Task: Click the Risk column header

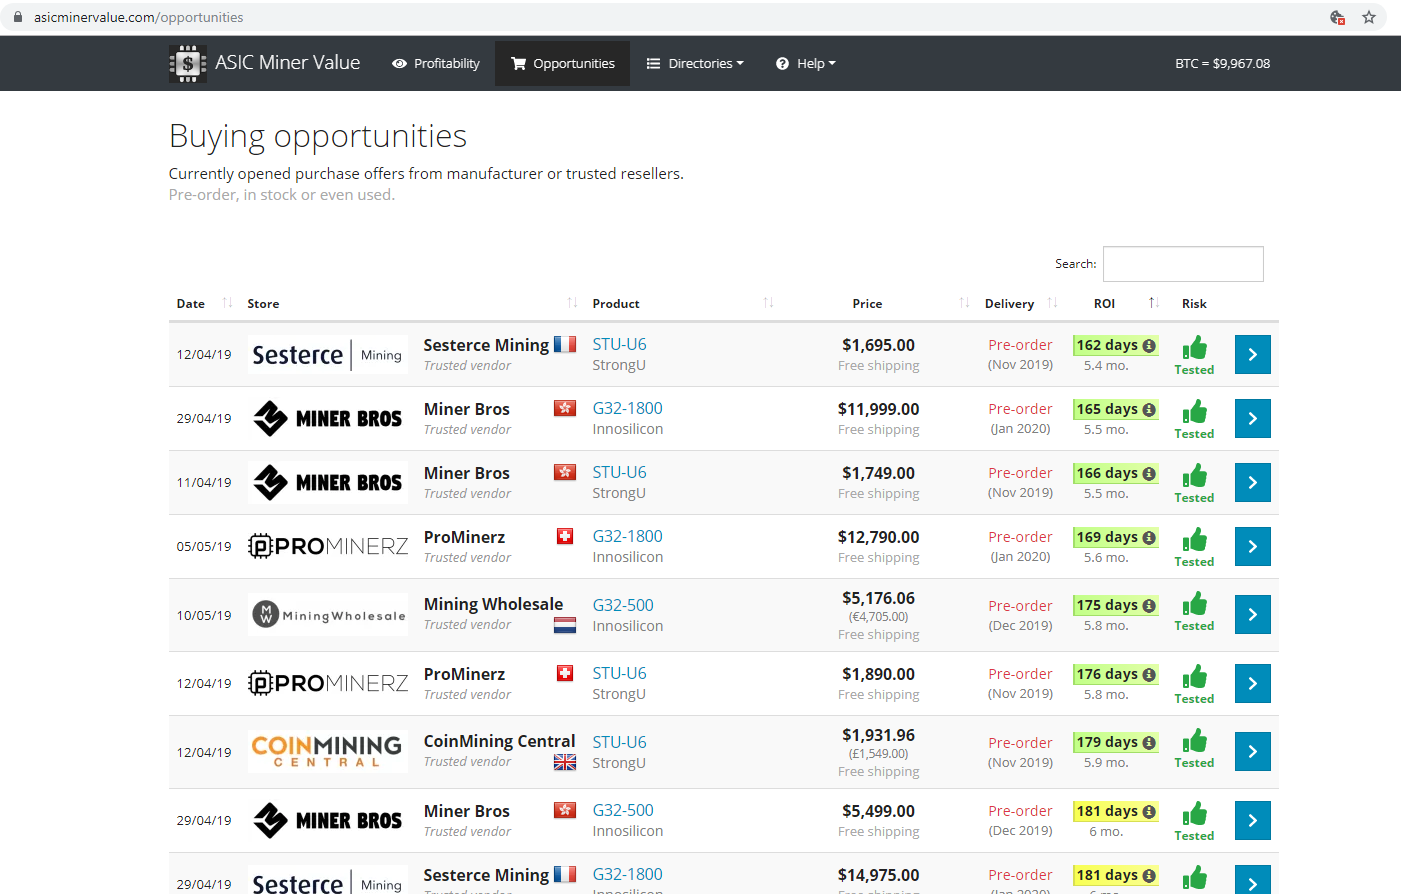Action: (1194, 303)
